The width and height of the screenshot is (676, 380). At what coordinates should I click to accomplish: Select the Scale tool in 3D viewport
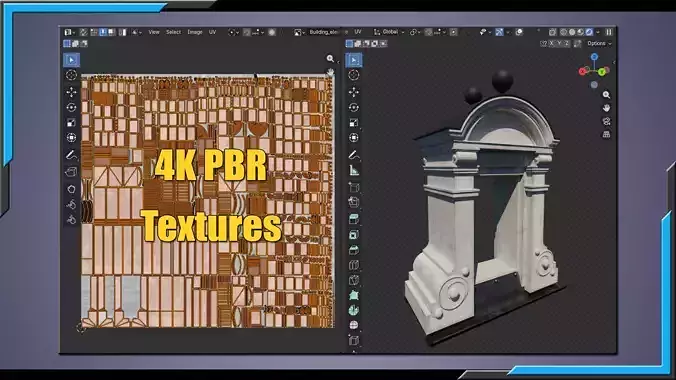[x=354, y=123]
